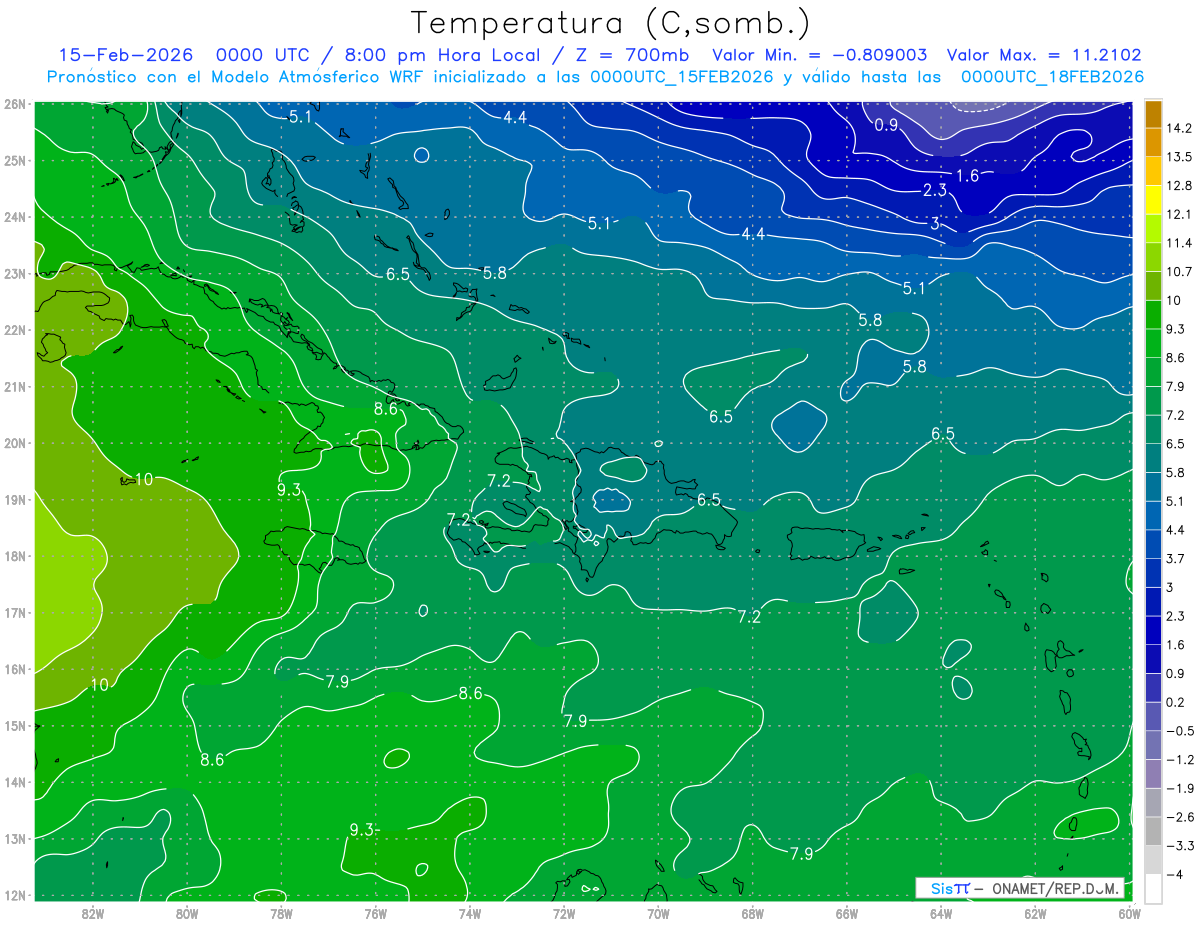The height and width of the screenshot is (927, 1200).
Task: Click the colorbar label "13.5"
Action: 1179,157
